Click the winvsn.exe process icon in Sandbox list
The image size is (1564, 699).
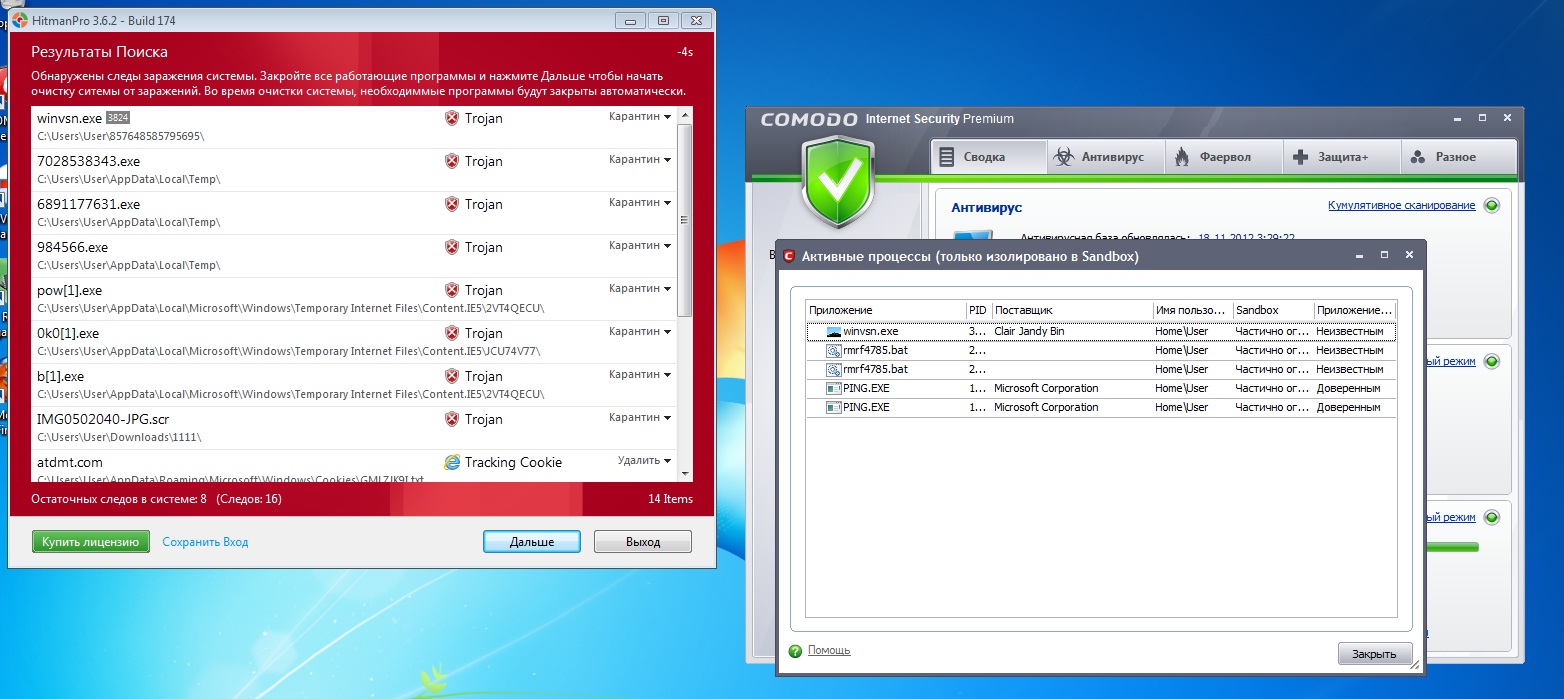pos(834,331)
